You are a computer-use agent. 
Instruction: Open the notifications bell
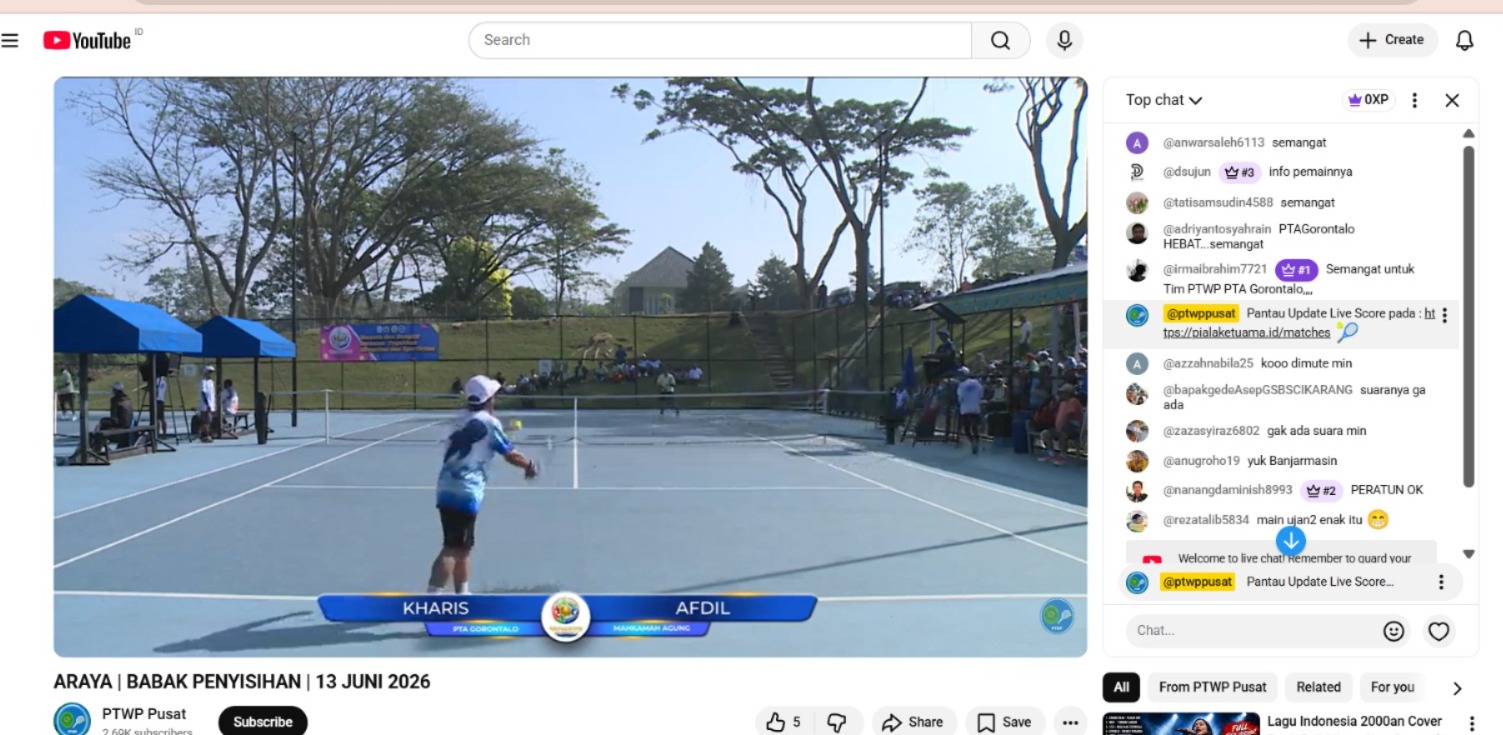(x=1464, y=40)
